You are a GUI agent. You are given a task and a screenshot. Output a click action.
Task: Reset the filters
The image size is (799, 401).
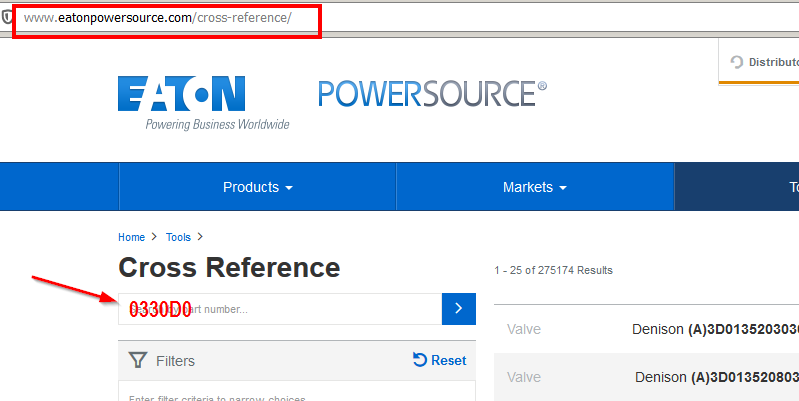click(x=440, y=360)
